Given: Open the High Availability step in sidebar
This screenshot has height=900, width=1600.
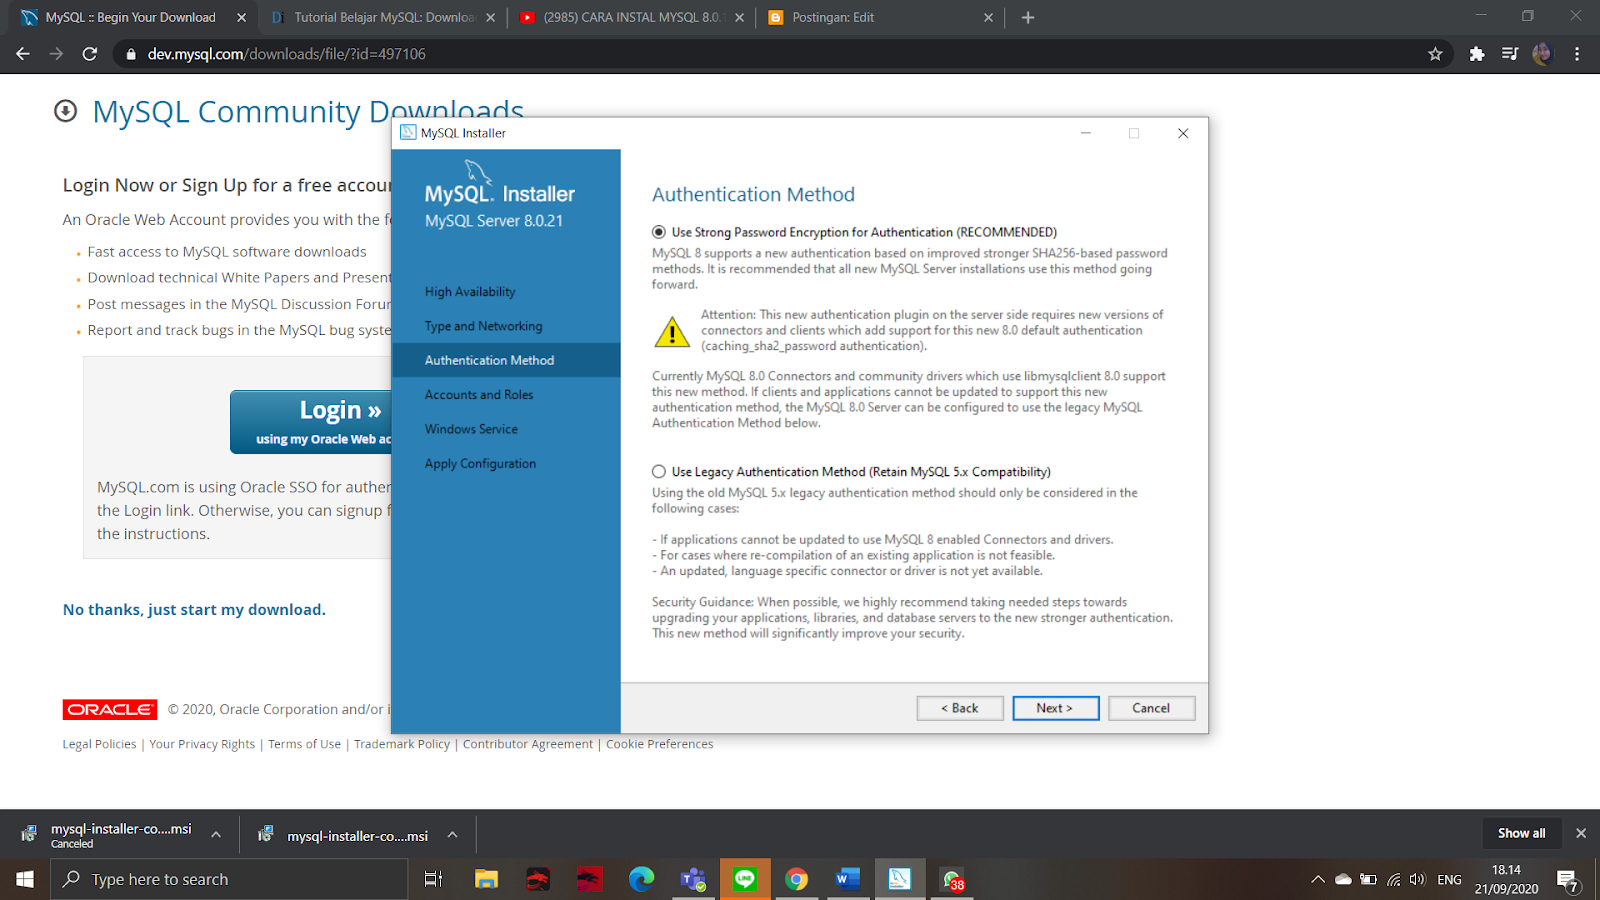Looking at the screenshot, I should [x=470, y=292].
